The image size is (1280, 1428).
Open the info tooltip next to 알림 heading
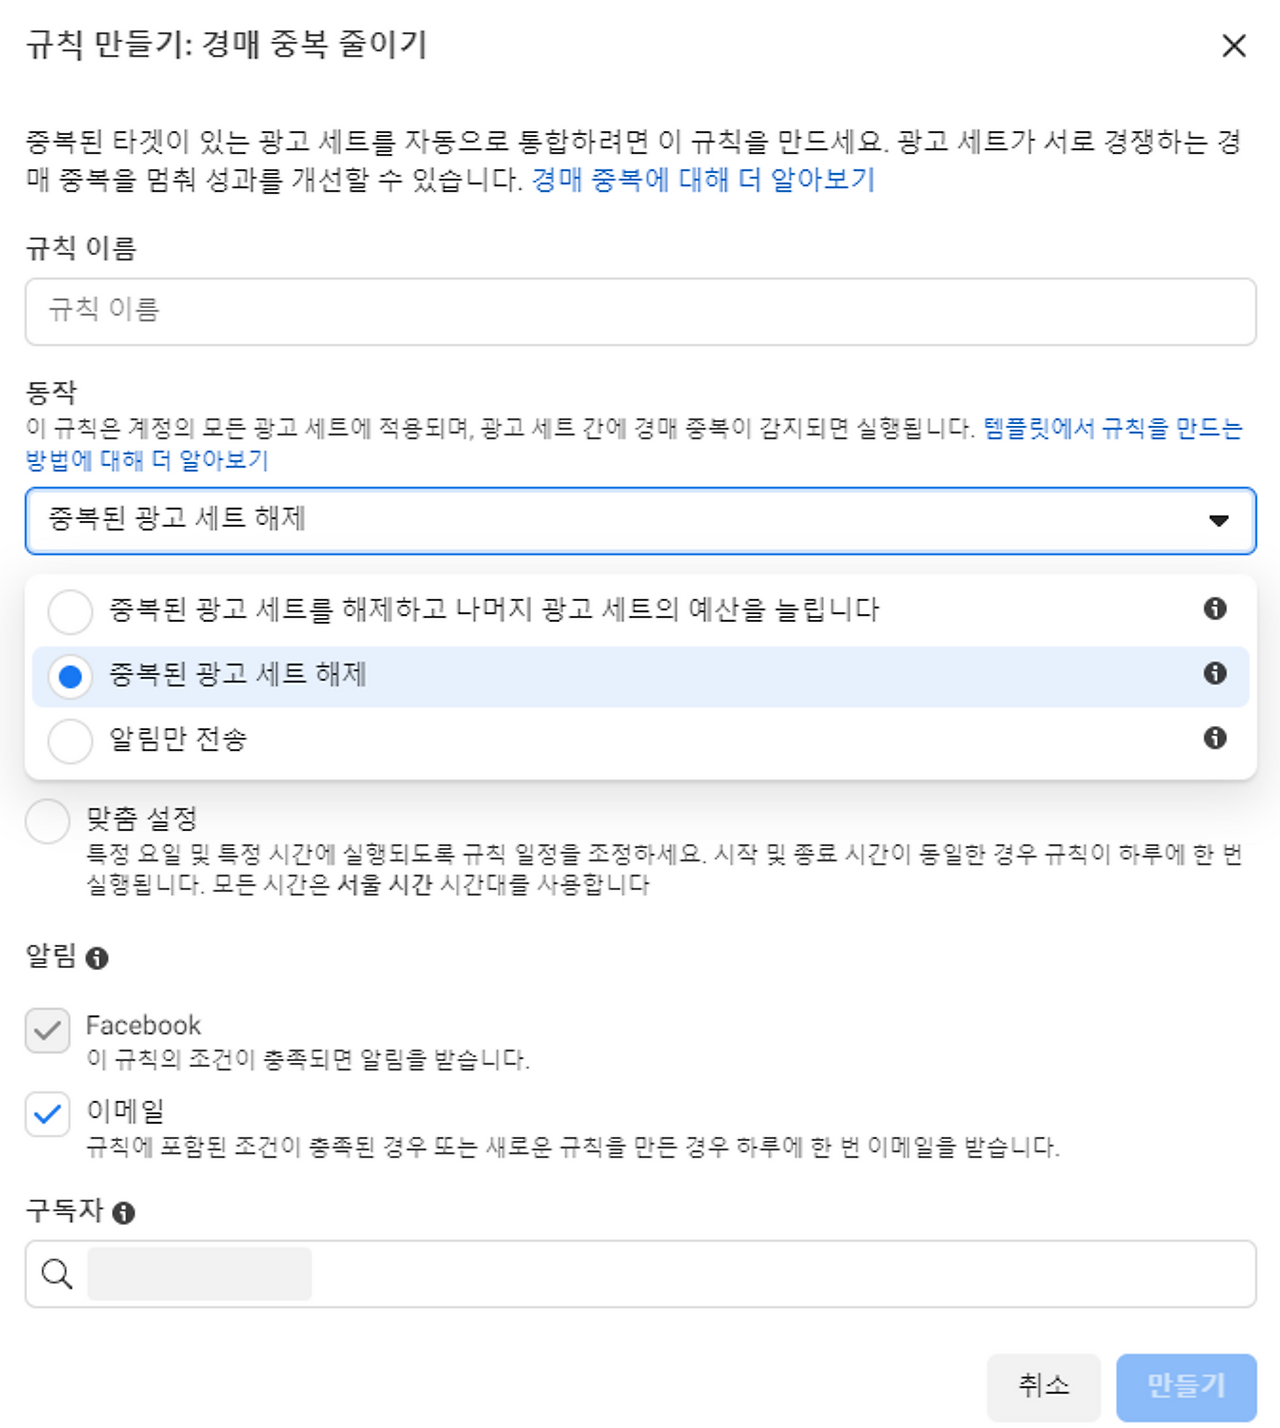pyautogui.click(x=97, y=958)
